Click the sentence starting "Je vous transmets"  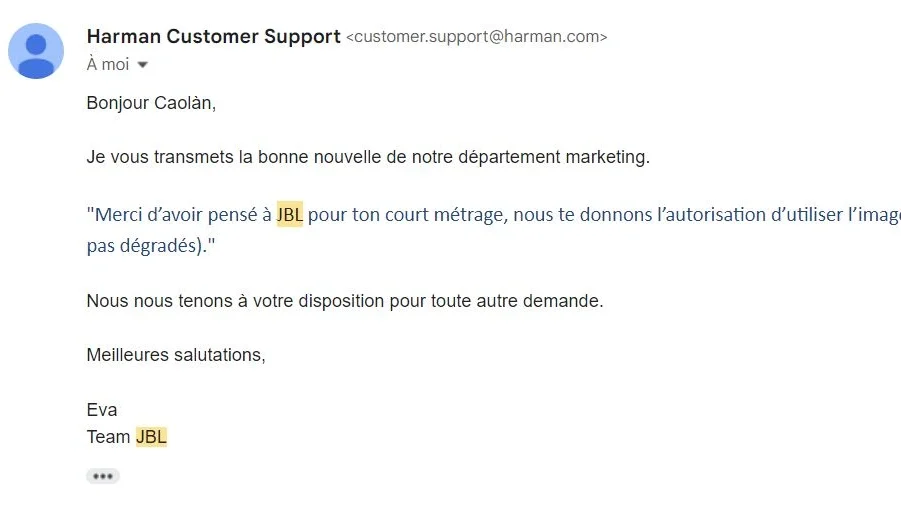[x=368, y=157]
